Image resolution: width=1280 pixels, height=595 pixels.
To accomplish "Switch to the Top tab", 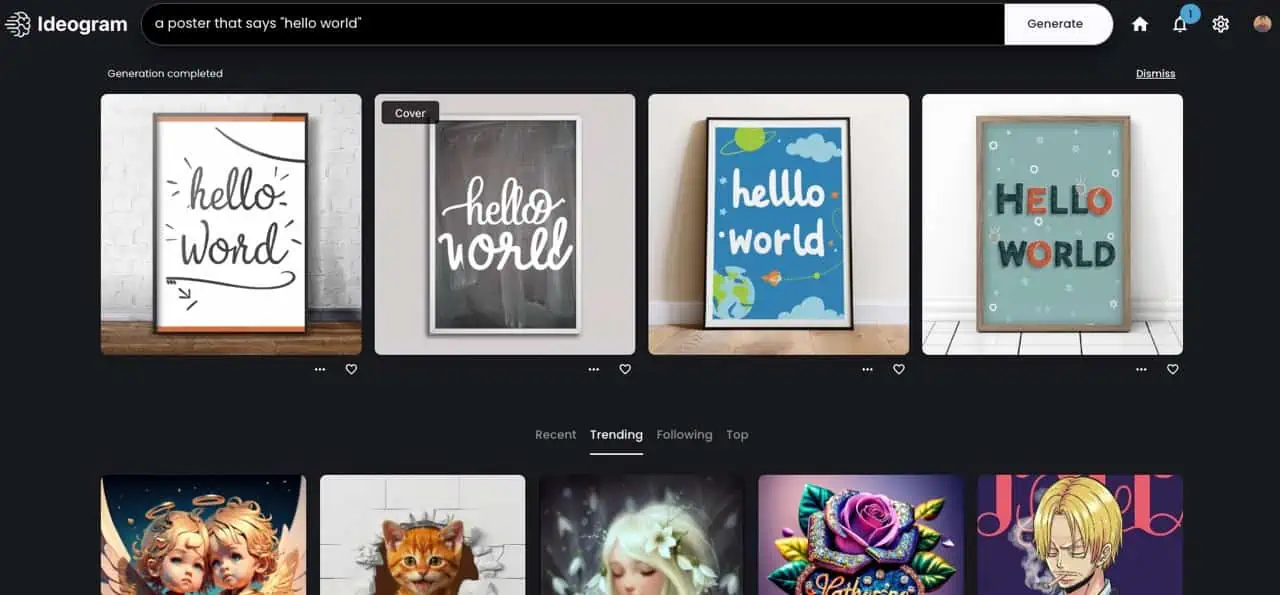I will coord(737,435).
